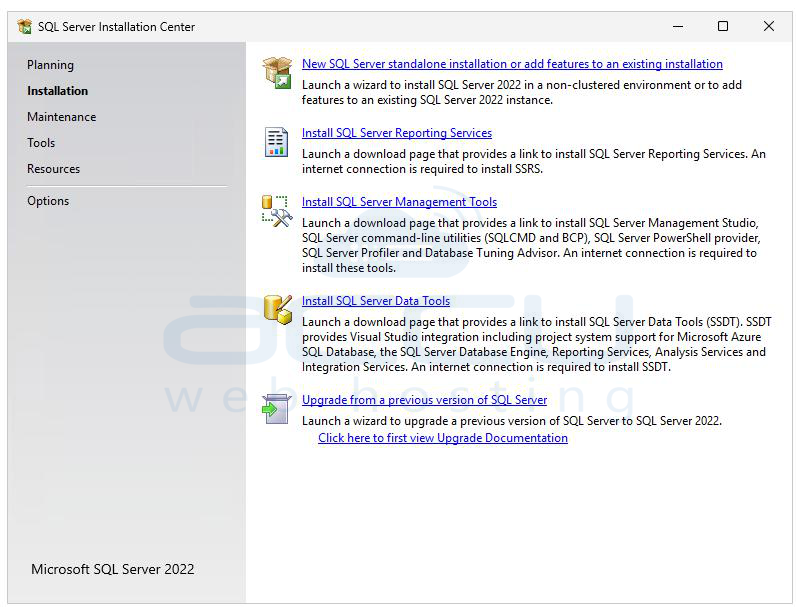The width and height of the screenshot is (796, 607).
Task: Minimize the SQL Server Installation Center window
Action: tap(677, 27)
